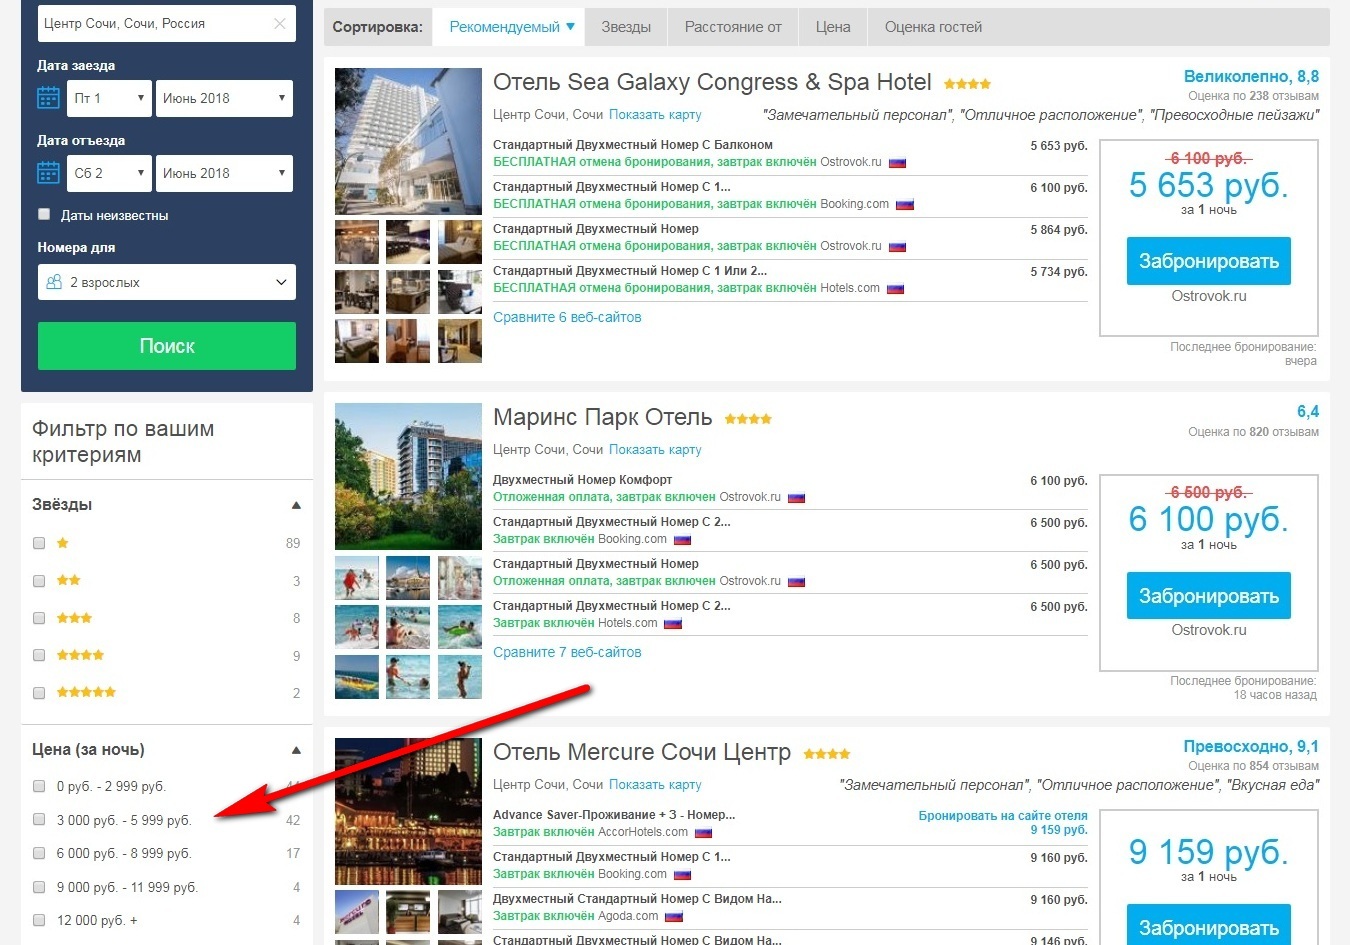Open Бронировать на сайте отеля link
Image resolution: width=1350 pixels, height=945 pixels.
click(x=1003, y=816)
